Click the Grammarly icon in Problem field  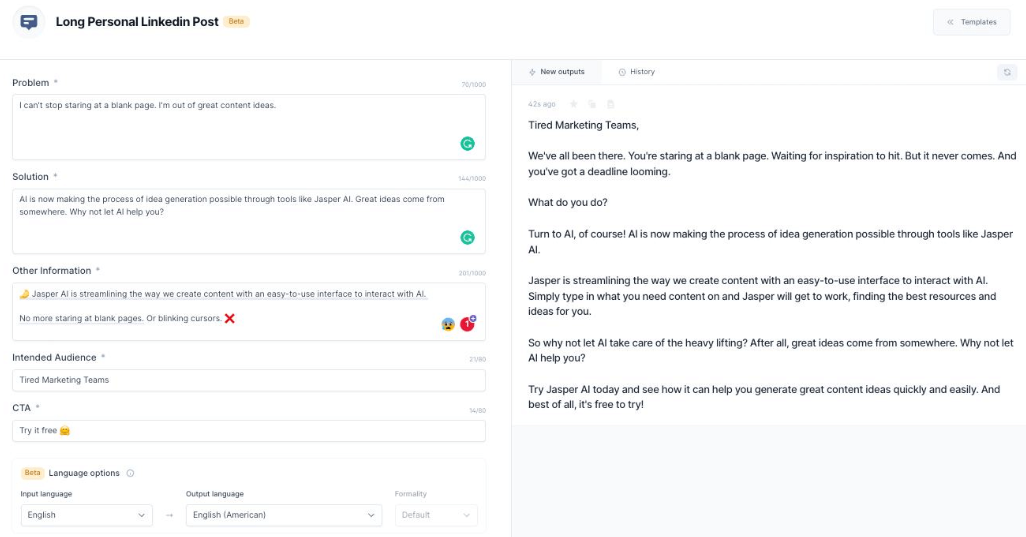pyautogui.click(x=467, y=143)
